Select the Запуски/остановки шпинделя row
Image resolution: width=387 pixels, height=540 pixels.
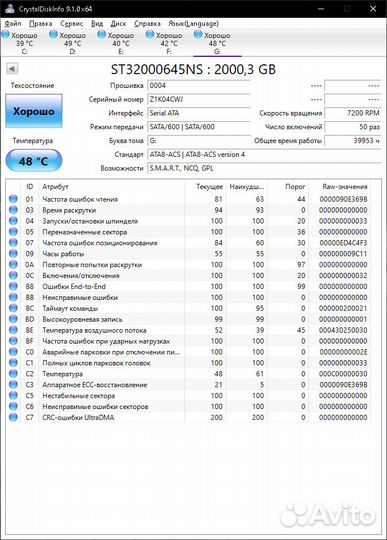click(188, 221)
